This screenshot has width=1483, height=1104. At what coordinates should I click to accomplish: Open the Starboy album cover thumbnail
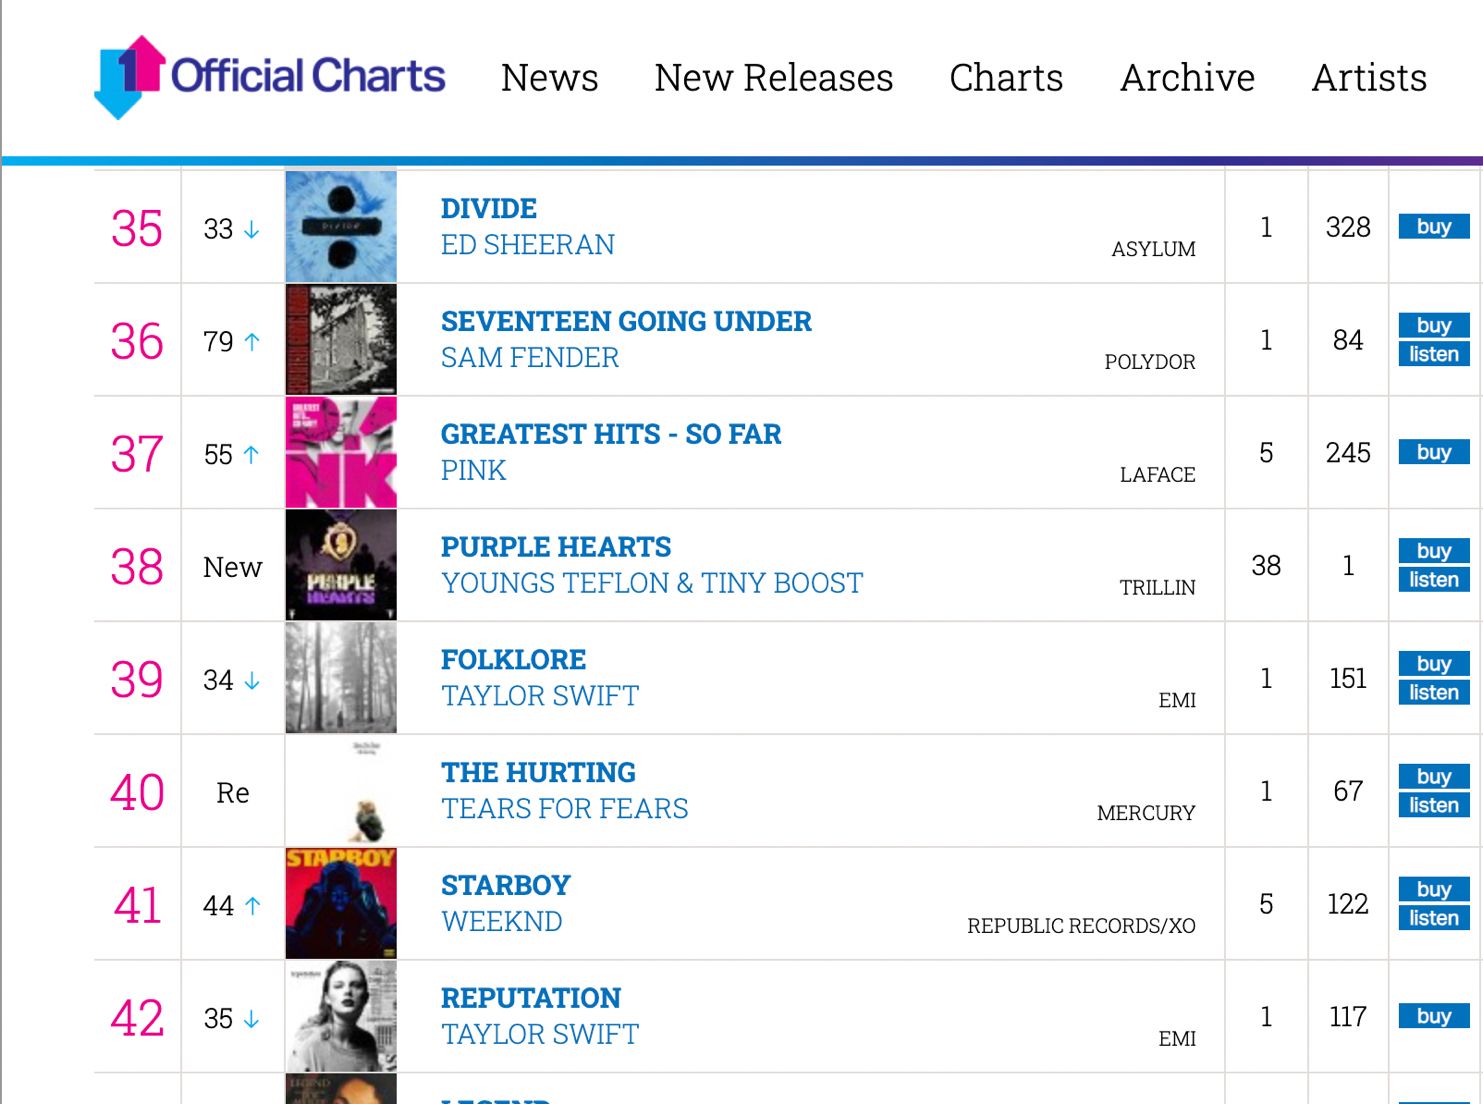tap(341, 904)
